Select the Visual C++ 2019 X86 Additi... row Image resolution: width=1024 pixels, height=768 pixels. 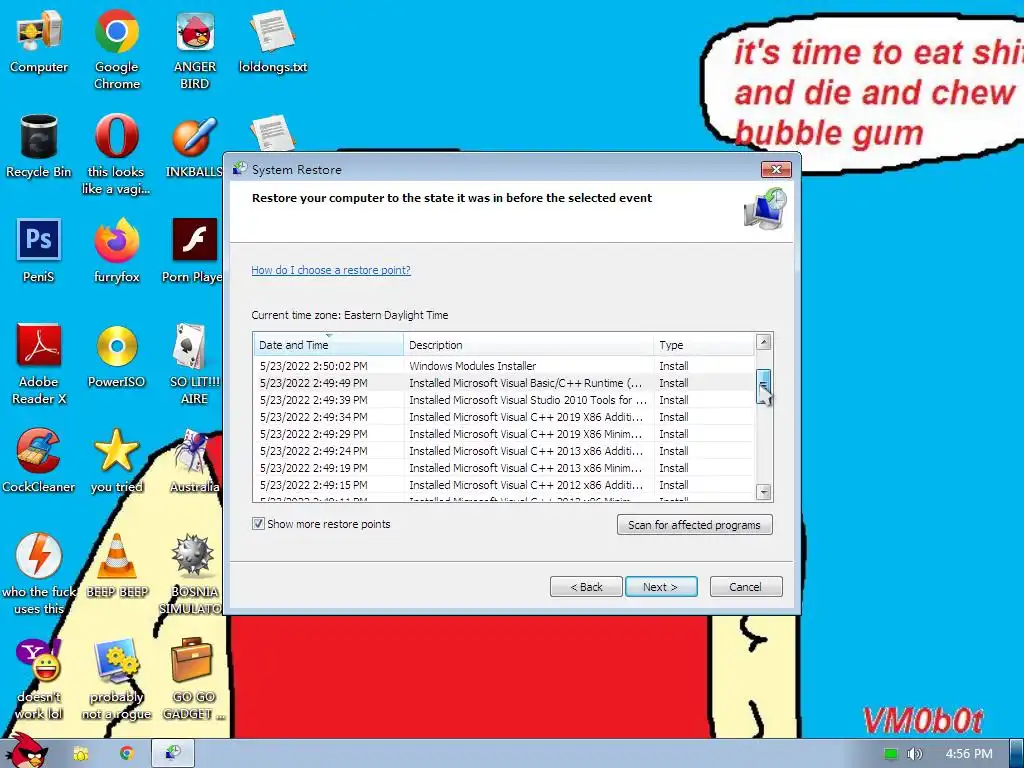(x=504, y=417)
